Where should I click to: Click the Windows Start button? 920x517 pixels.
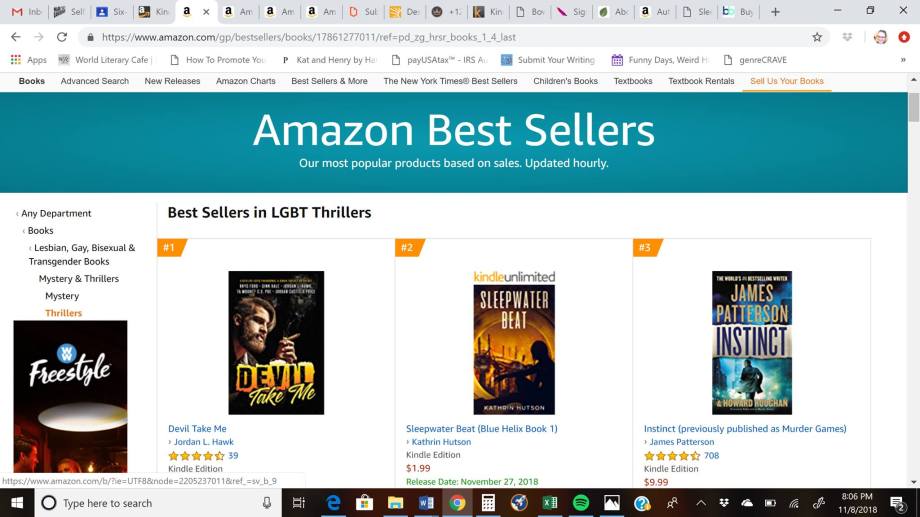coord(17,503)
